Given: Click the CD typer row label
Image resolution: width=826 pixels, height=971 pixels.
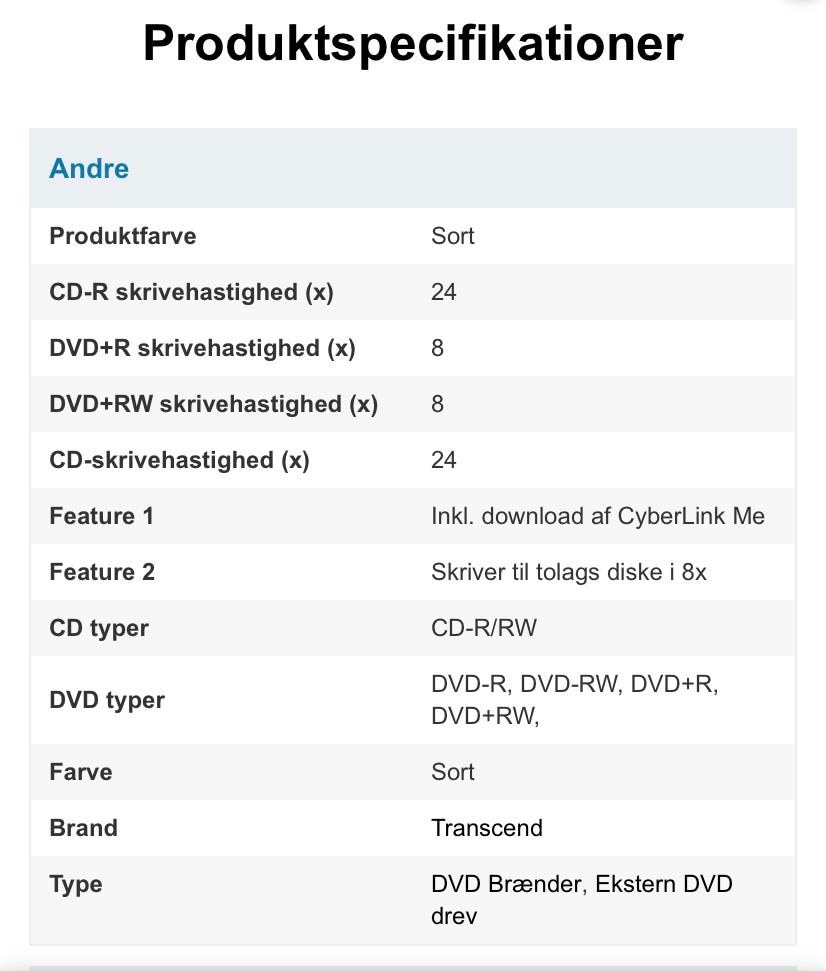Looking at the screenshot, I should [x=99, y=628].
